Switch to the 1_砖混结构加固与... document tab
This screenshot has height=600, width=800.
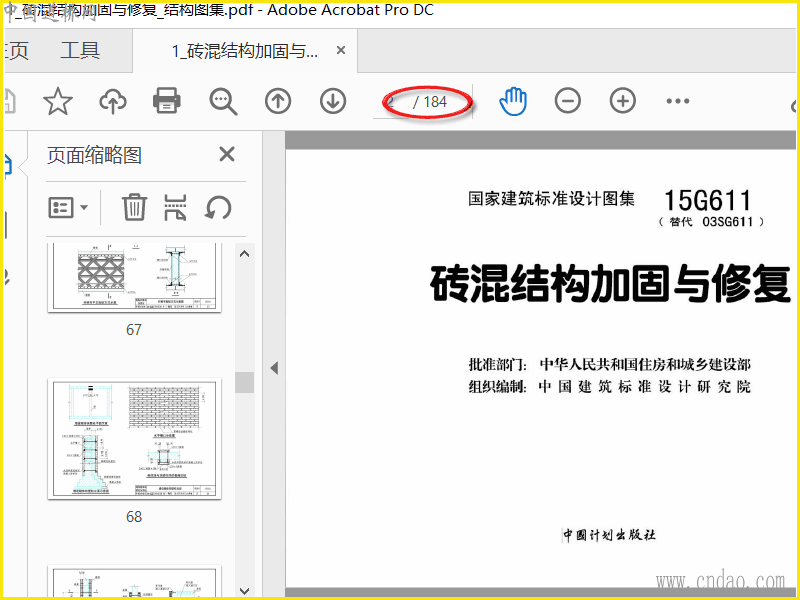pos(245,51)
